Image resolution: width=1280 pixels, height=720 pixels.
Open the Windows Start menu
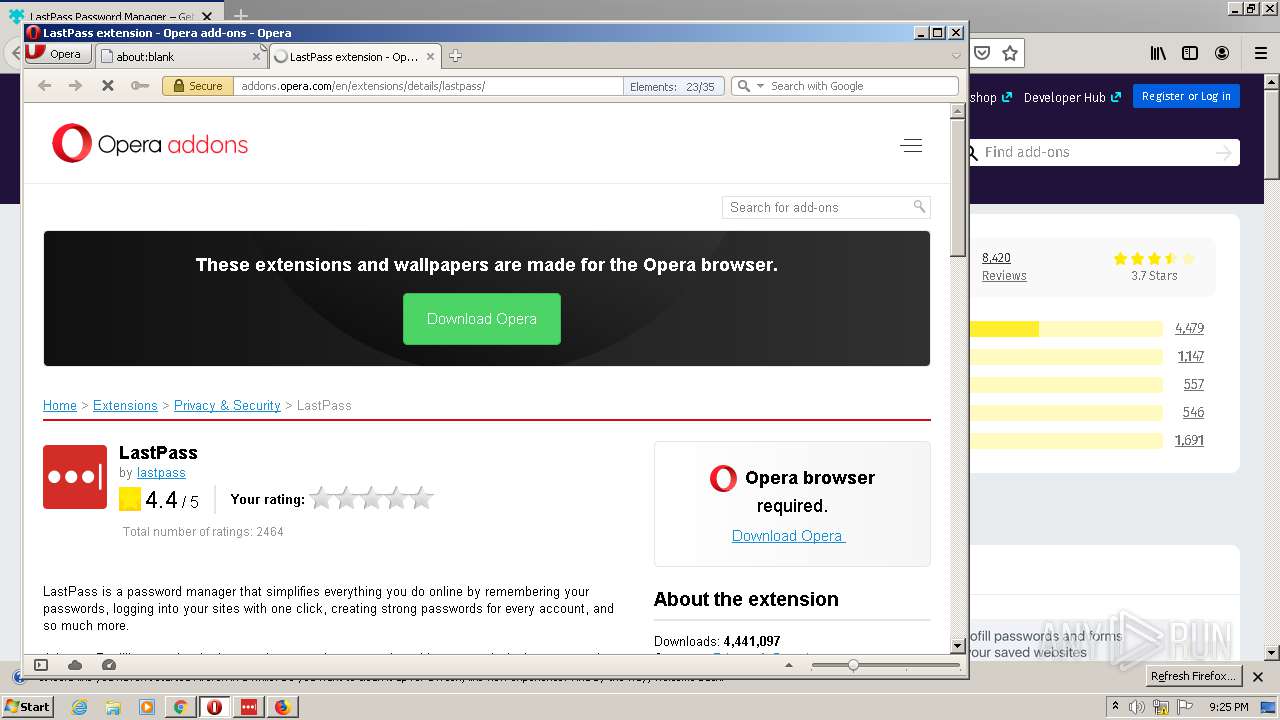[27, 706]
